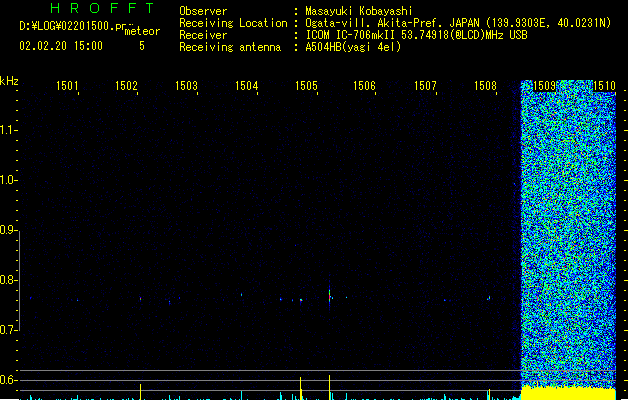Click the 1505 time axis marker
This screenshot has height=400, width=629.
(x=306, y=86)
